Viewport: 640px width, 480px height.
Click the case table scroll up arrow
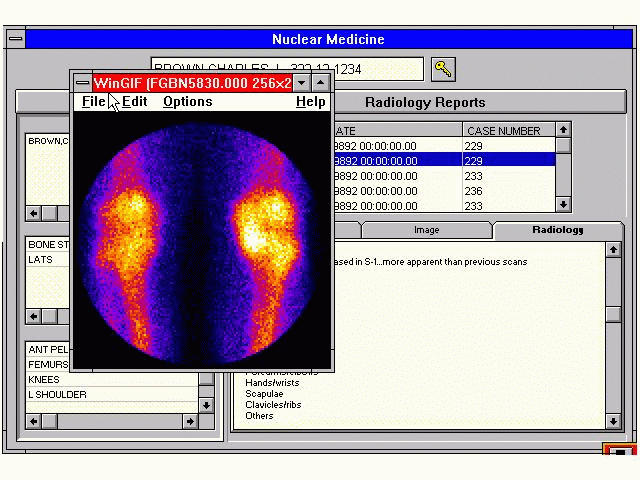(x=563, y=130)
